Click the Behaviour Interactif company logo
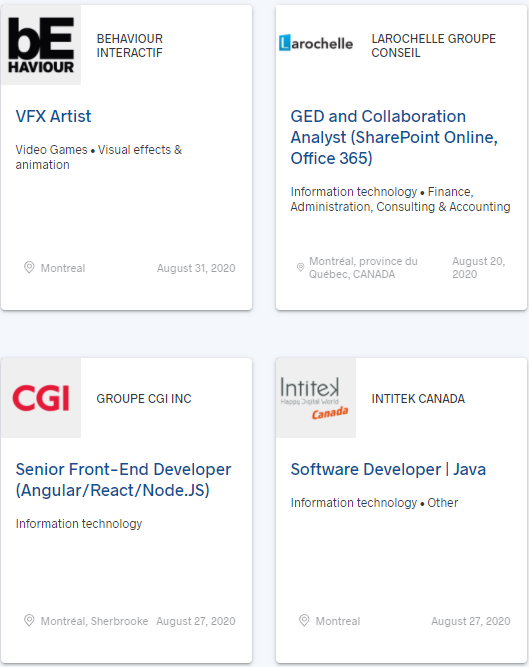The height and width of the screenshot is (667, 529). pos(41,45)
